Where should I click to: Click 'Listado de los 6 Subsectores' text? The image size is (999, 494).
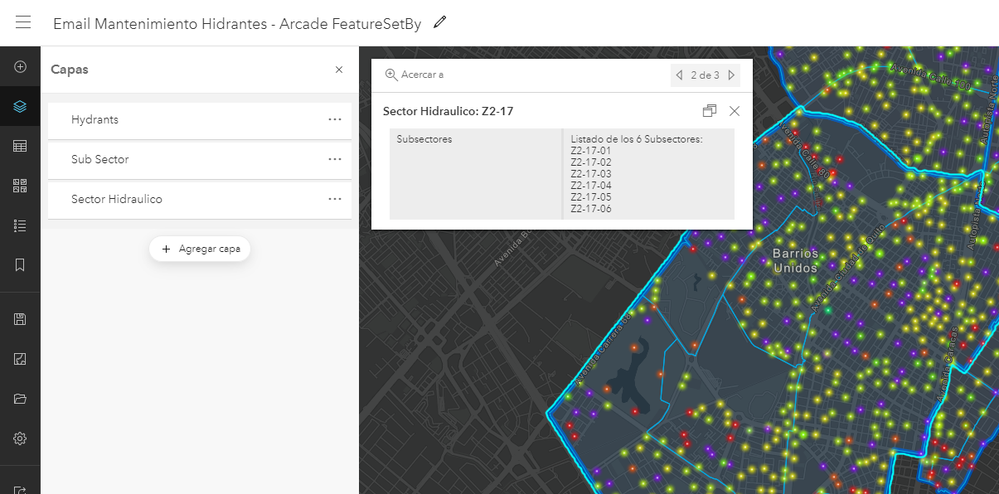click(x=636, y=139)
